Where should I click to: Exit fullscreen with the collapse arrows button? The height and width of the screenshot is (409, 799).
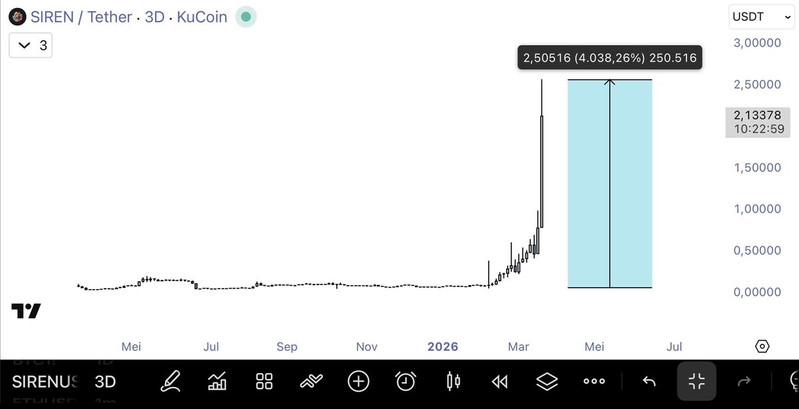pyautogui.click(x=697, y=381)
